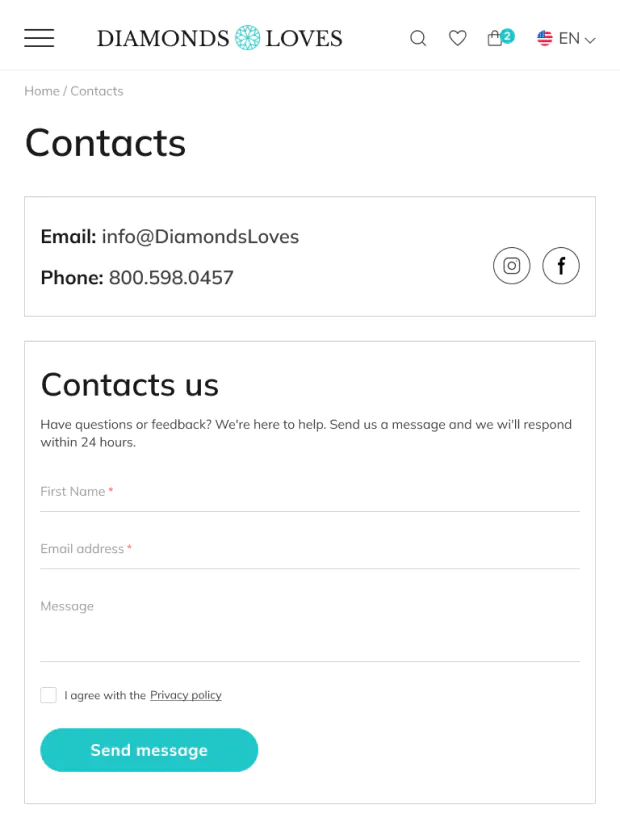Click the US flag icon
This screenshot has height=827, width=620.
(x=545, y=38)
